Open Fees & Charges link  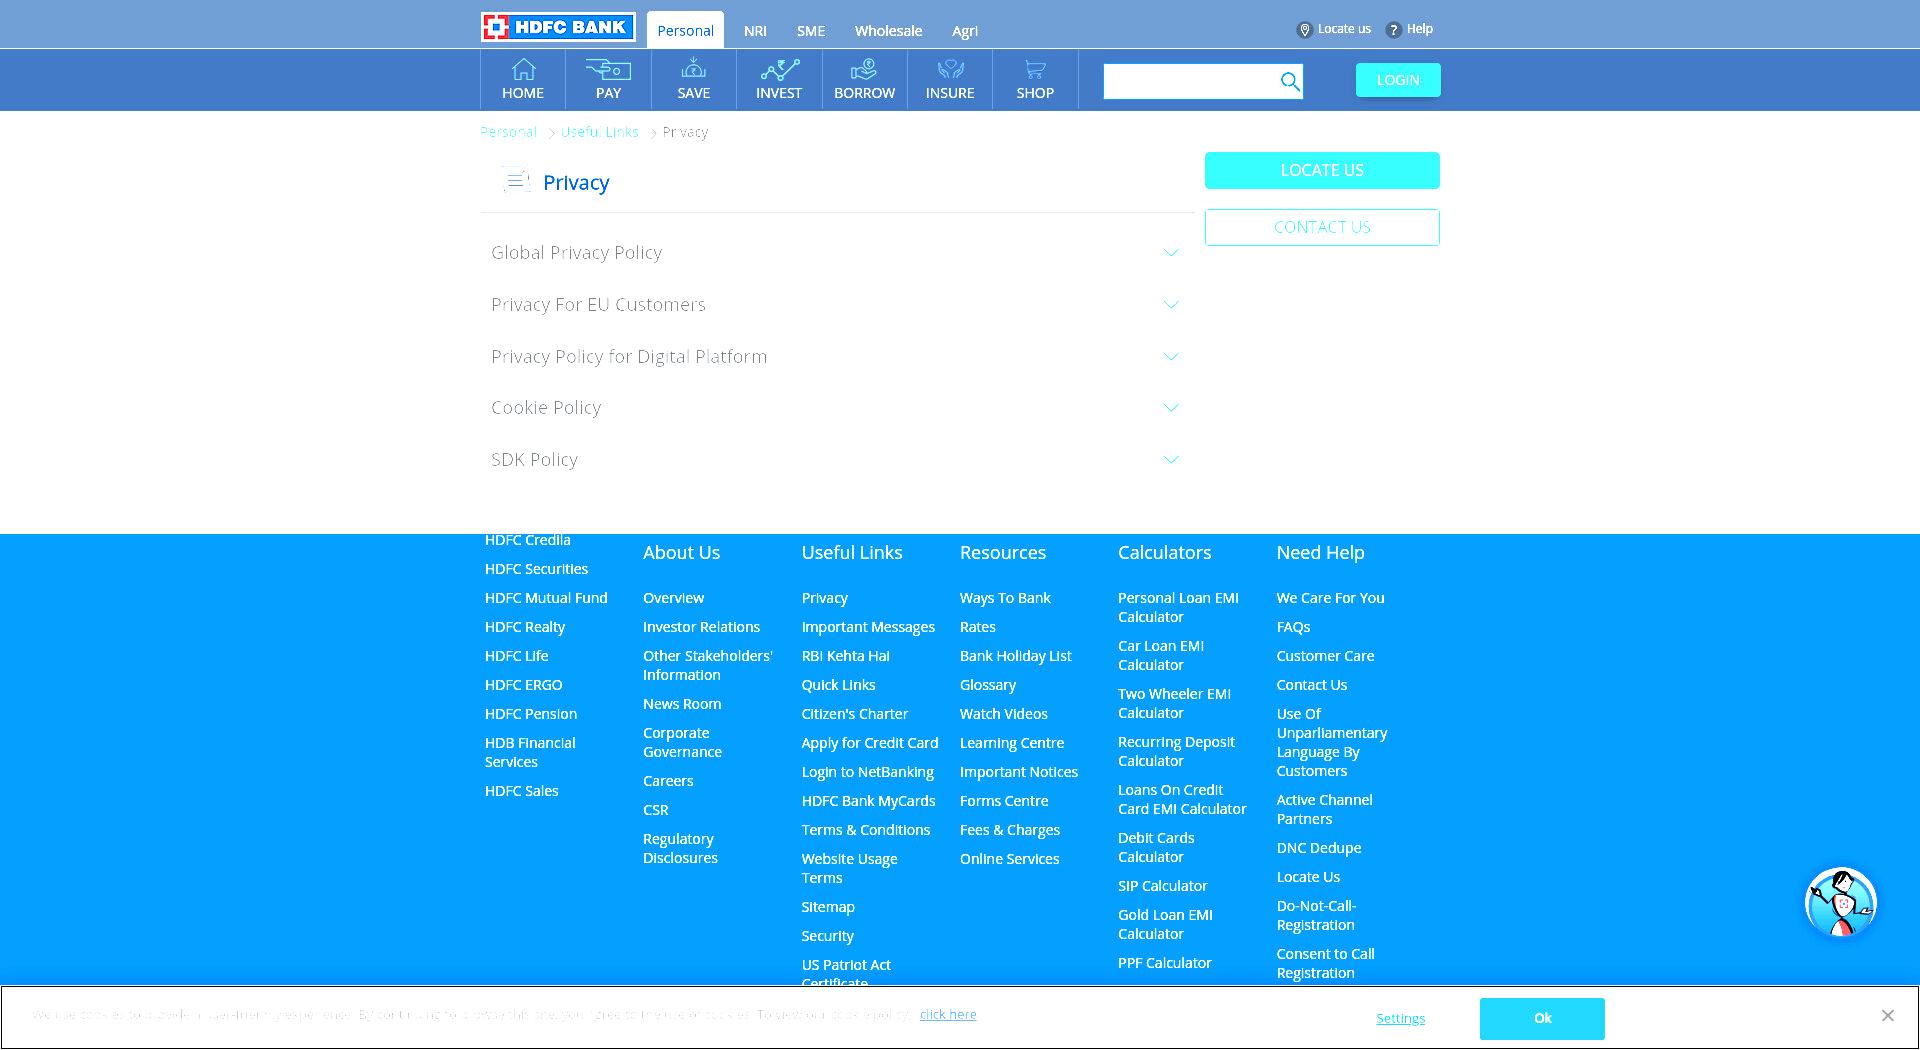point(1009,830)
